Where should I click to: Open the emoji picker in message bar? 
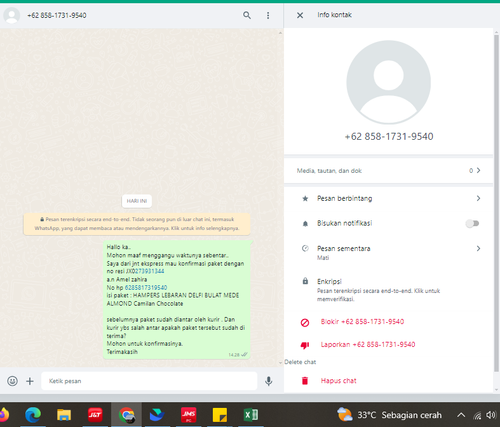tap(12, 381)
